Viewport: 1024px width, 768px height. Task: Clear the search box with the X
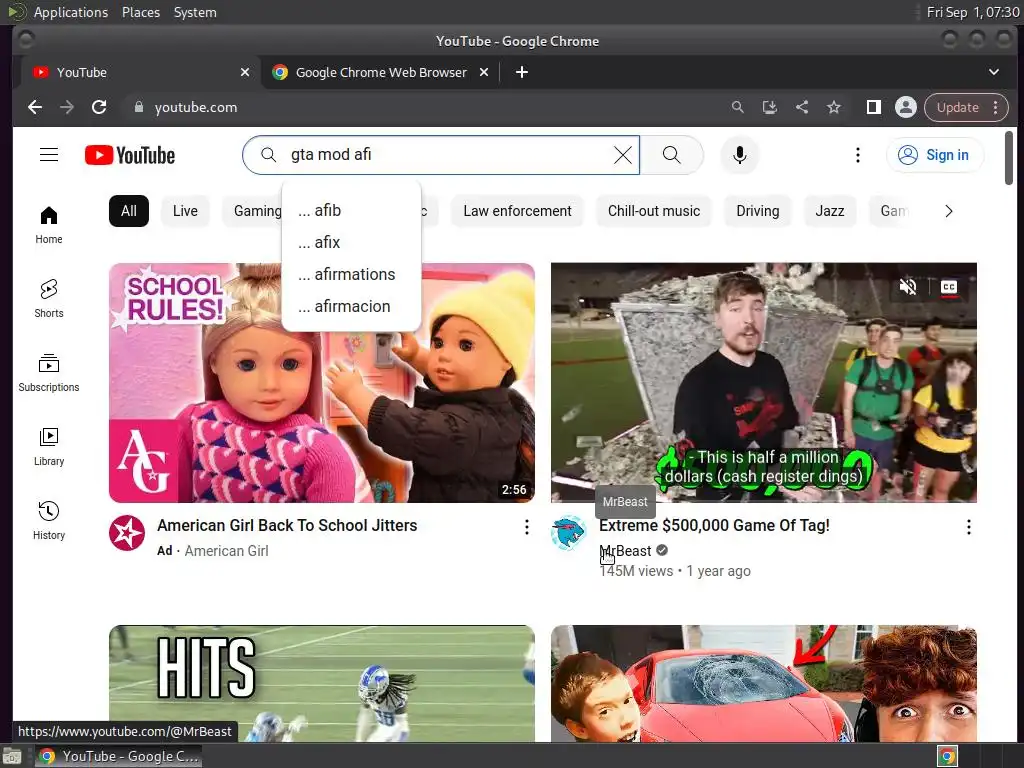click(623, 155)
